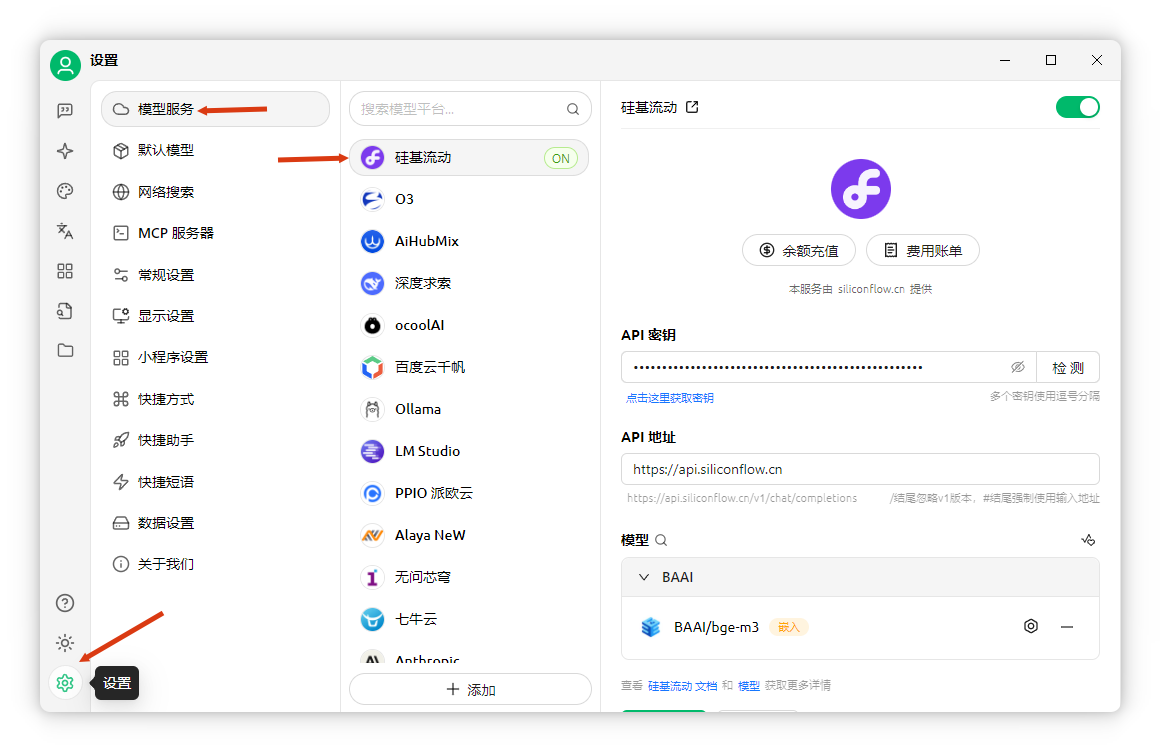This screenshot has width=1161, height=752.
Task: Open 小程序设置 settings page
Action: 215,357
